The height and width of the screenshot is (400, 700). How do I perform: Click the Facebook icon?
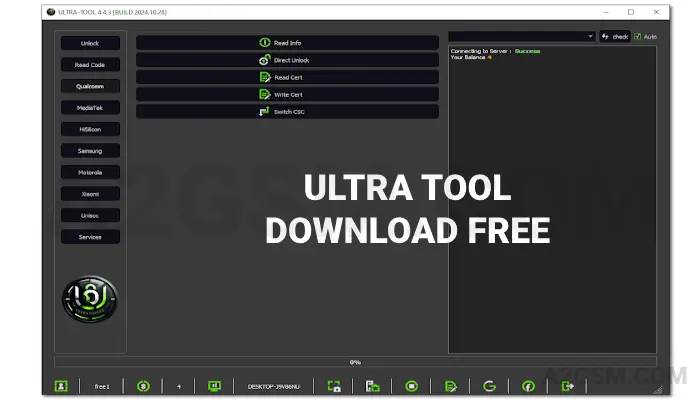coord(529,386)
